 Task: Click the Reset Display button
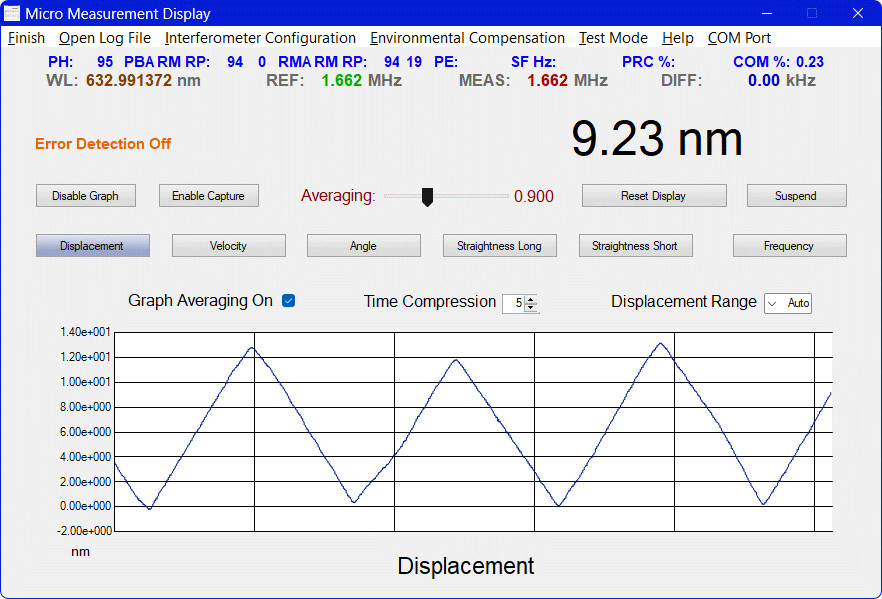654,196
